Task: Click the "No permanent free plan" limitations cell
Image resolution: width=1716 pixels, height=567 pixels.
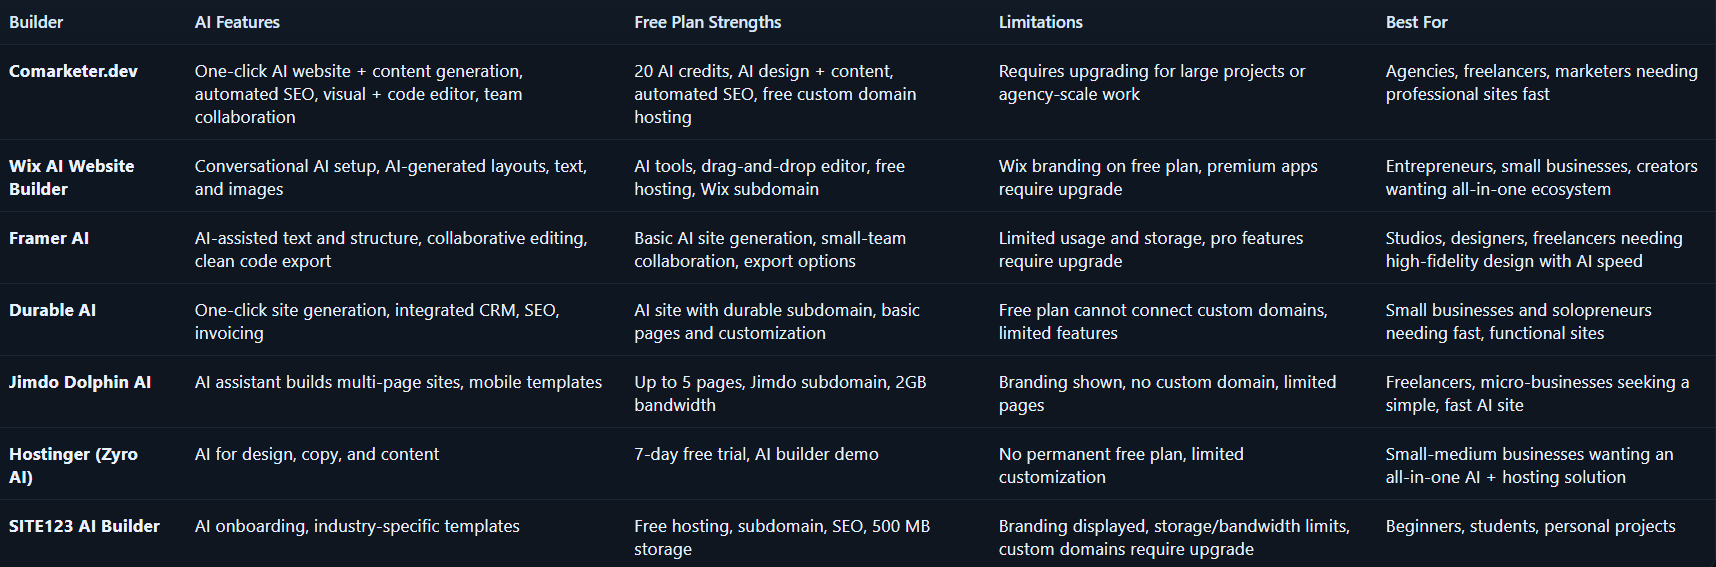Action: point(1120,465)
